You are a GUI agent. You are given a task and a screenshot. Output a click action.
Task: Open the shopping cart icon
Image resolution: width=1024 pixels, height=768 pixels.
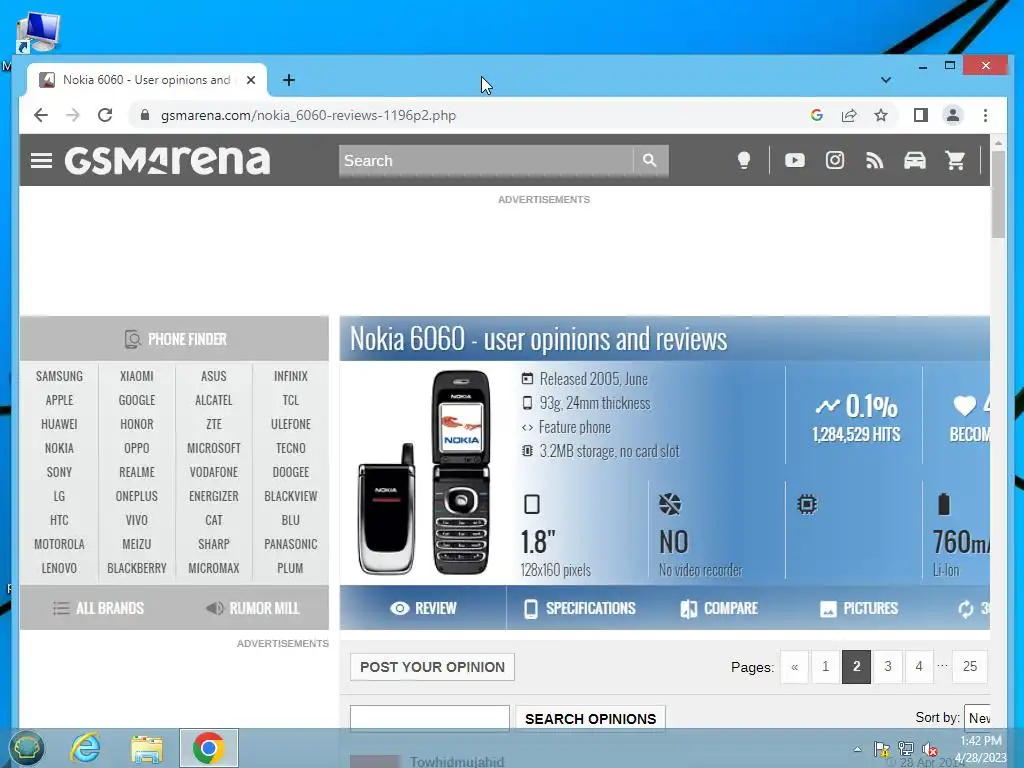point(955,161)
